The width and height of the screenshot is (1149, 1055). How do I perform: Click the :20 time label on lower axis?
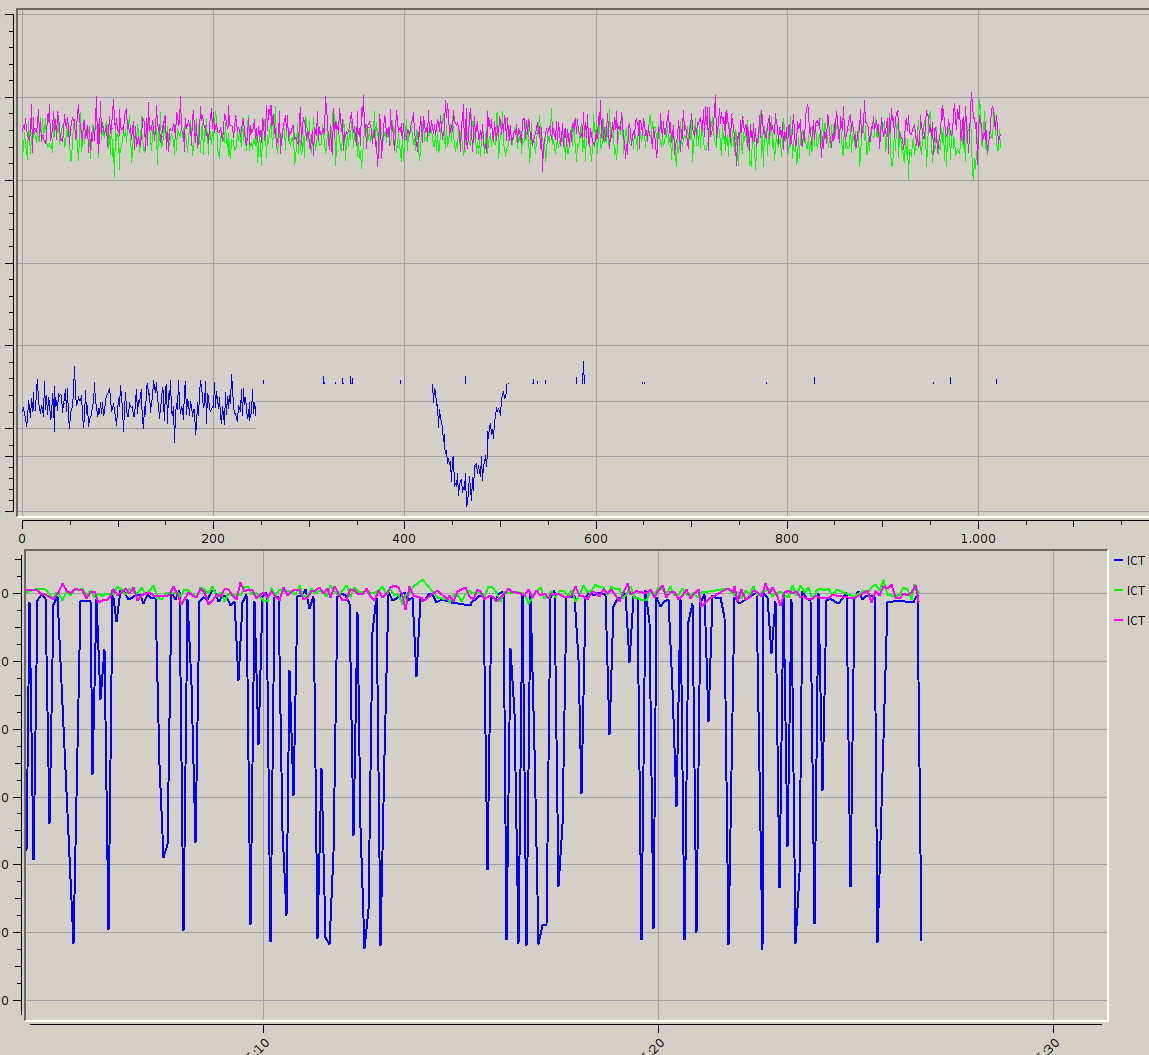coord(653,1044)
